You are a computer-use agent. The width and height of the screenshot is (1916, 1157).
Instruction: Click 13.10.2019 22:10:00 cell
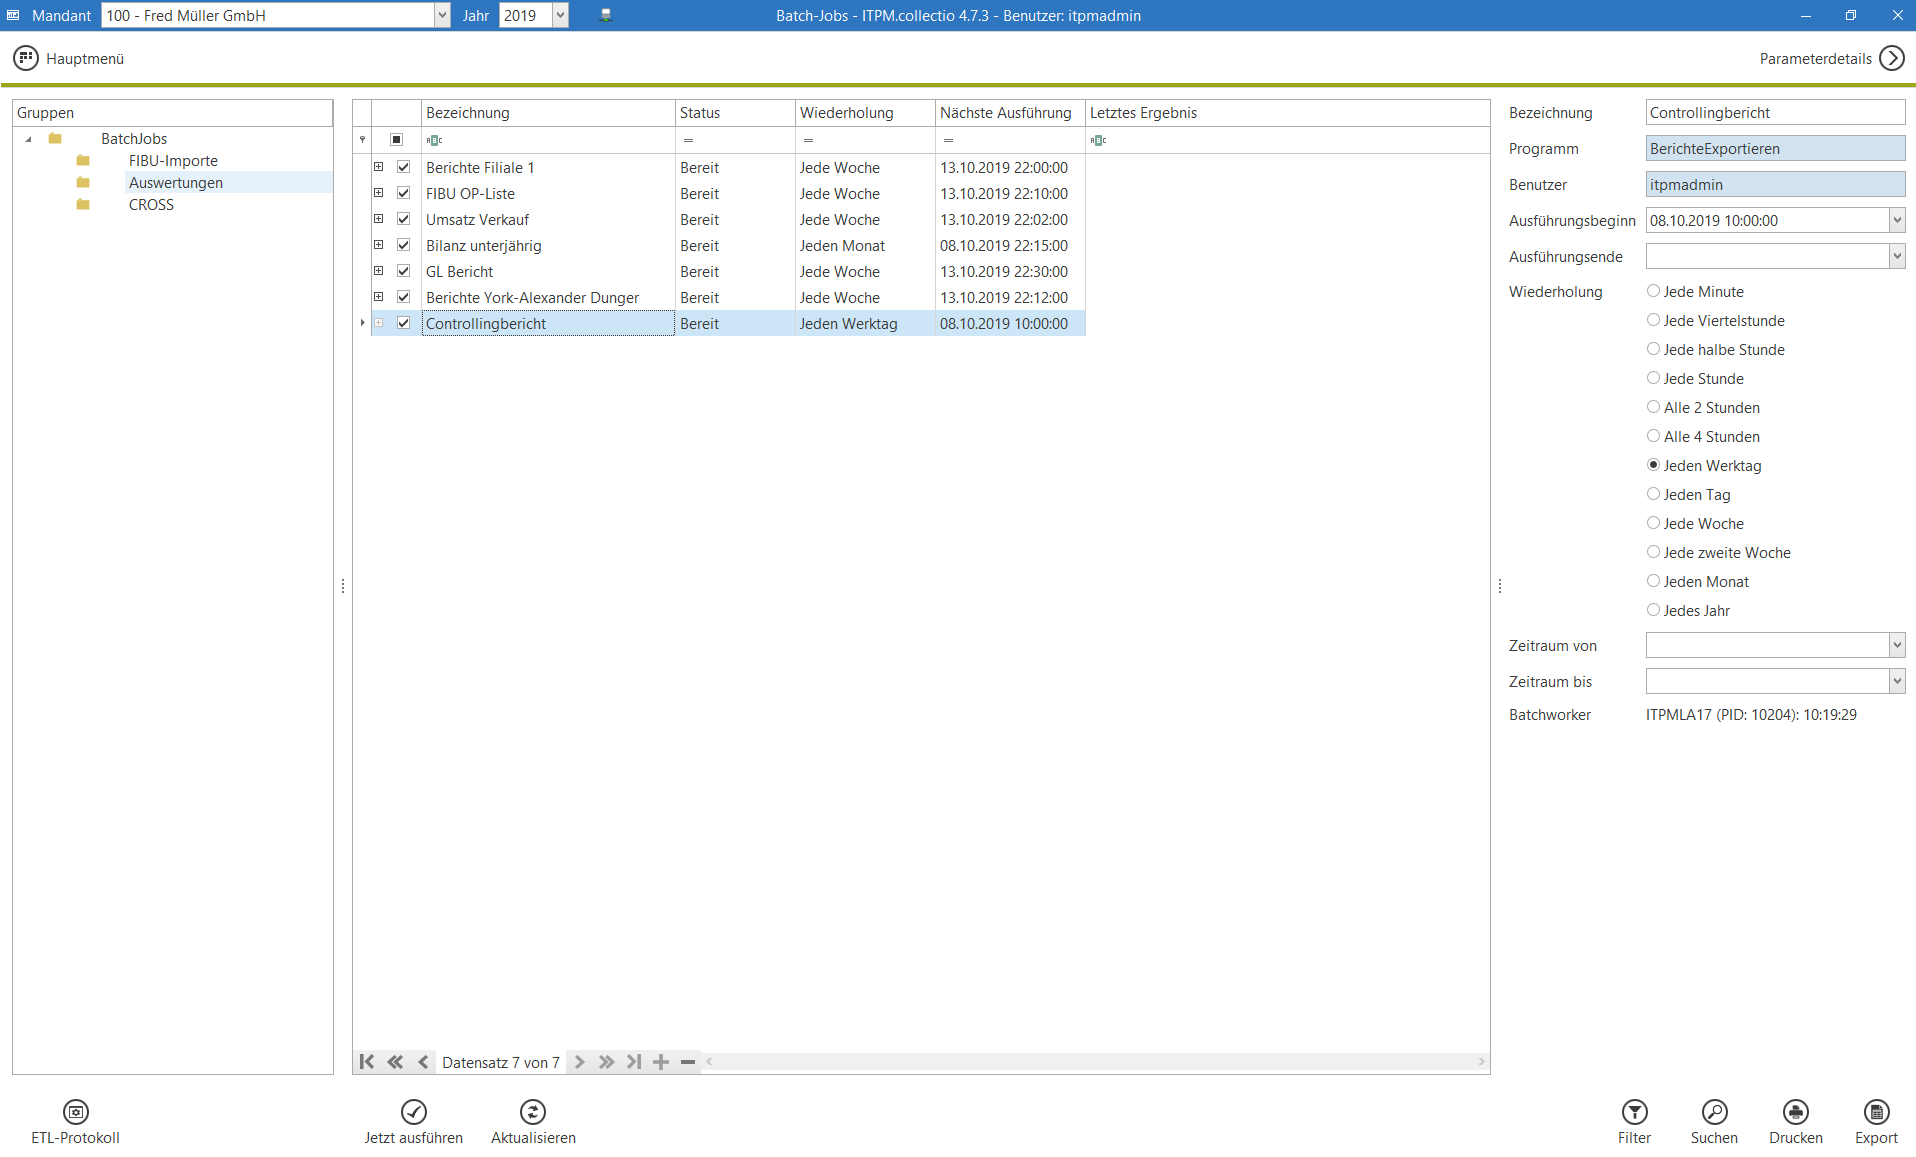1010,193
